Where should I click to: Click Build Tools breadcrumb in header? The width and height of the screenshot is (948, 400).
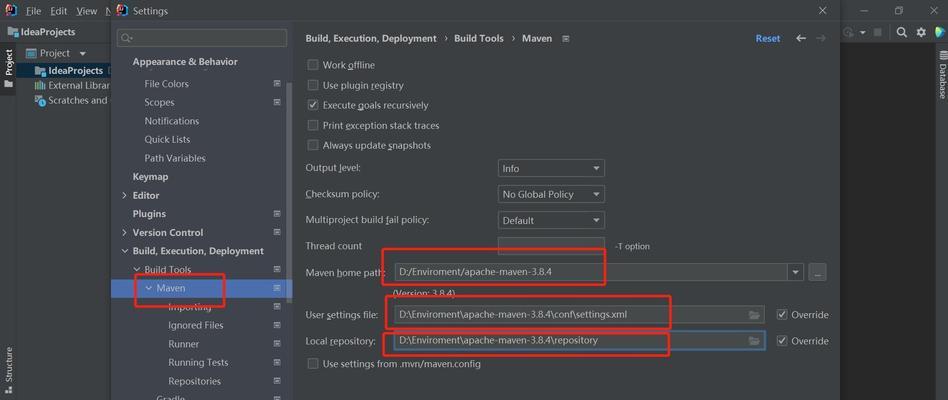(479, 38)
